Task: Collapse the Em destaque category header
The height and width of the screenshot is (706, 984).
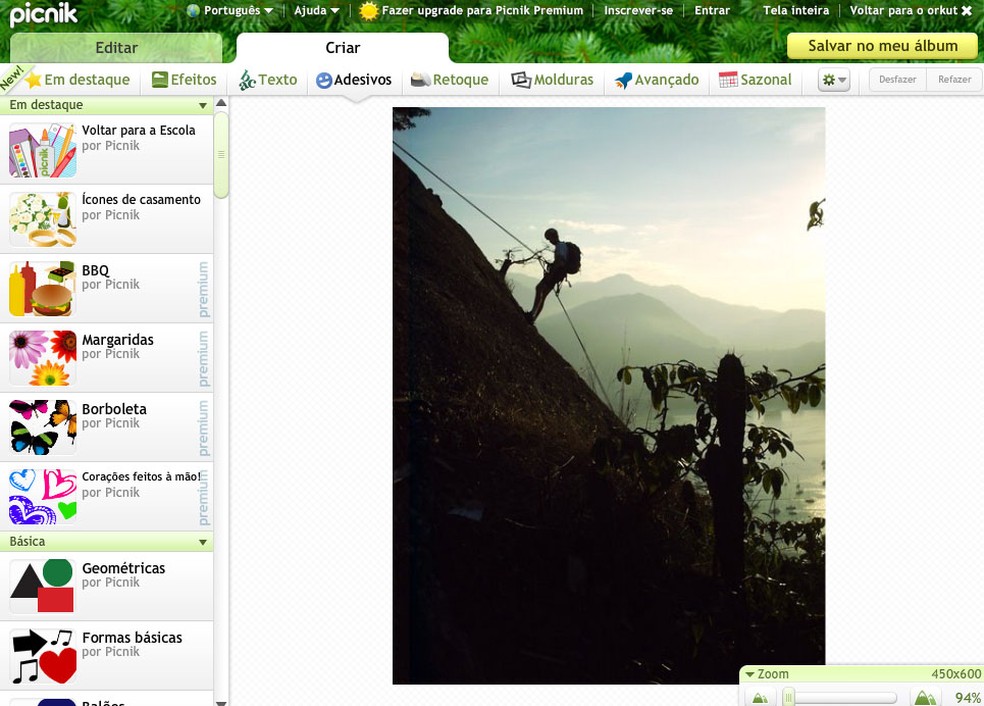Action: point(205,104)
